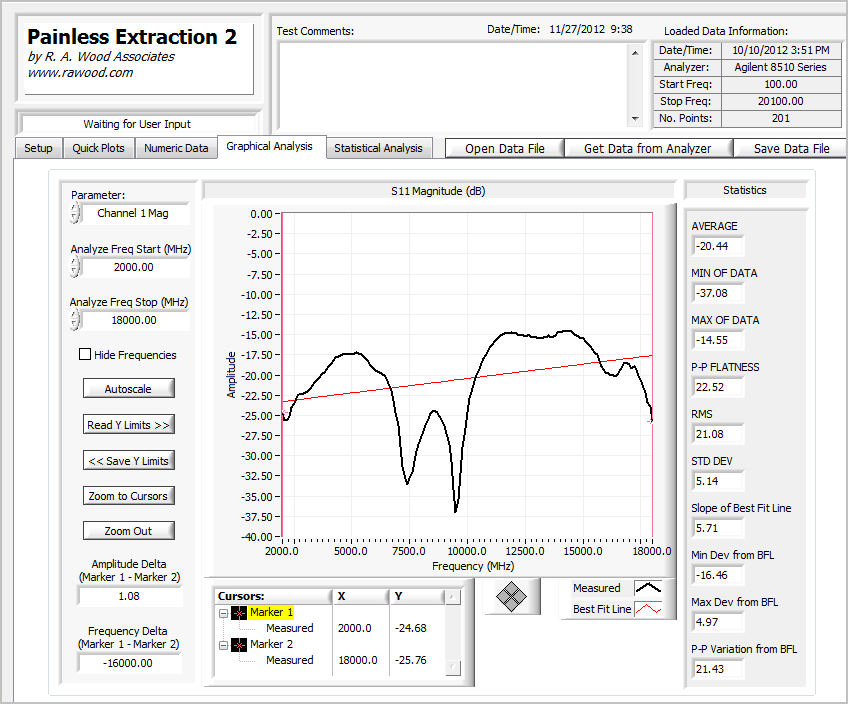848x704 pixels.
Task: Click the Autoscale button
Action: (x=129, y=389)
